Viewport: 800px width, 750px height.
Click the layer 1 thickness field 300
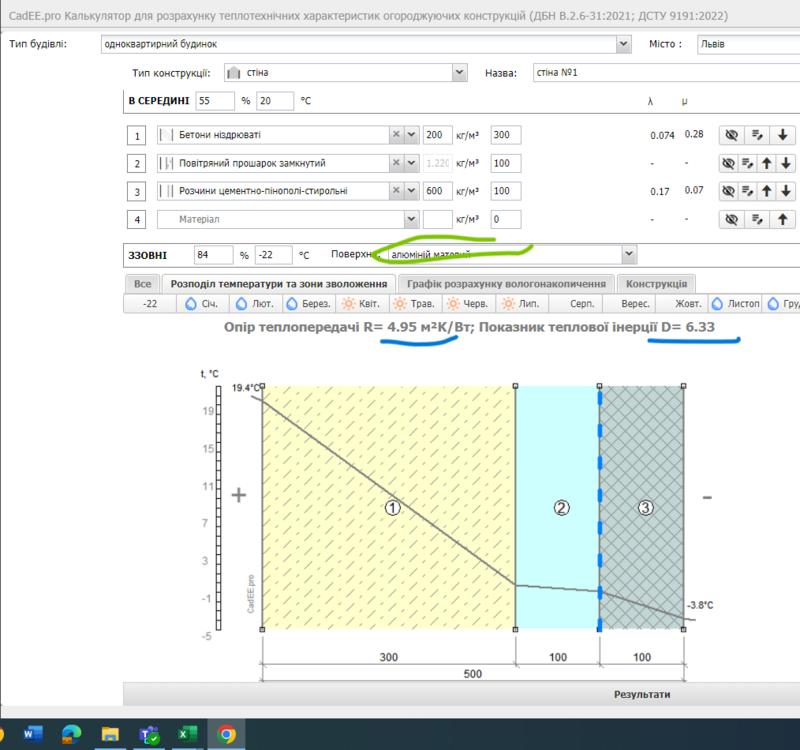[506, 135]
